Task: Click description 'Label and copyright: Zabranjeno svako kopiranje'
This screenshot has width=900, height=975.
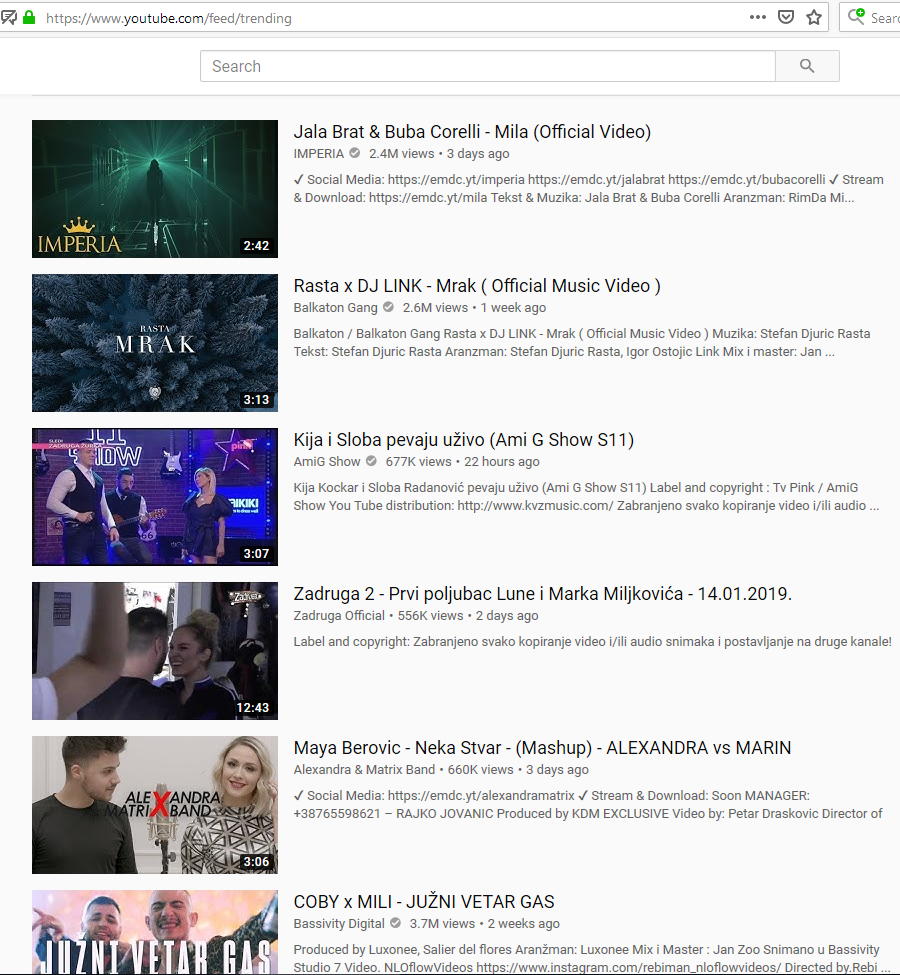Action: [592, 642]
